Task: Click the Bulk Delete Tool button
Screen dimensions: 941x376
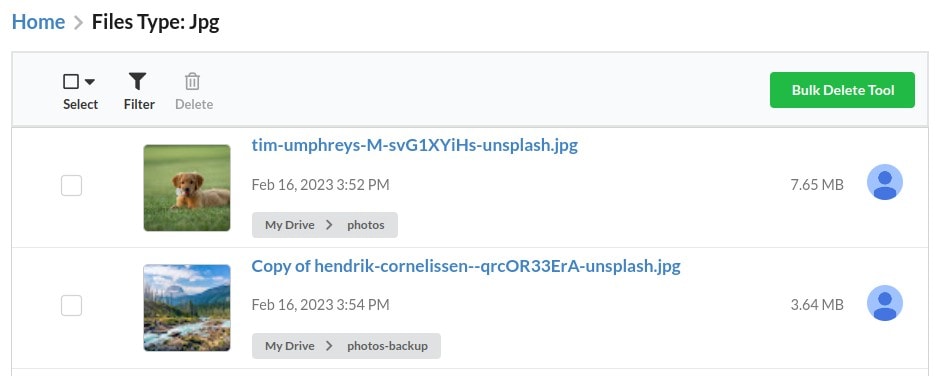Action: [842, 90]
